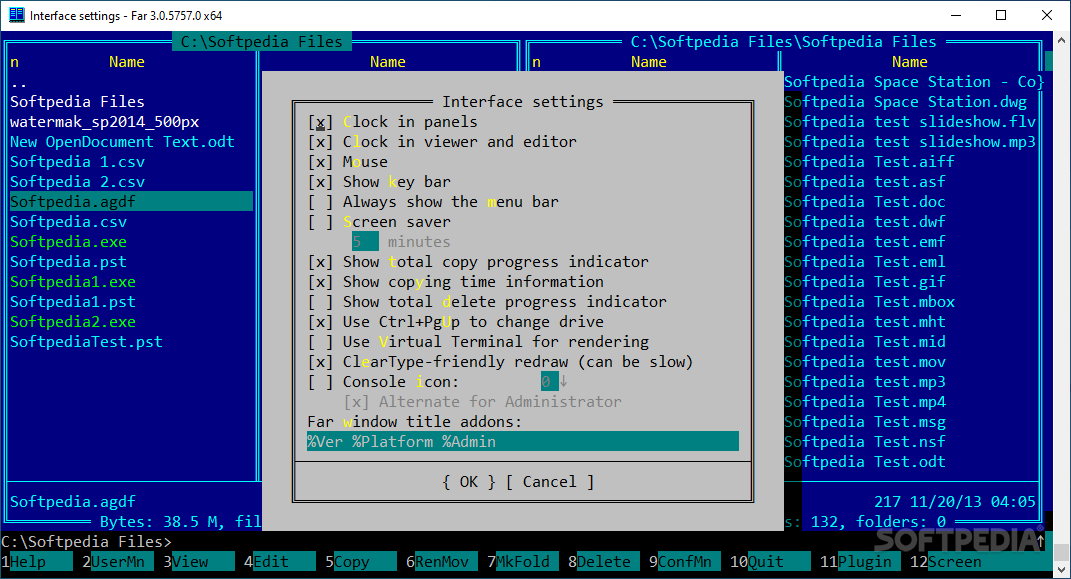The width and height of the screenshot is (1071, 579).
Task: Click 8 Delete in key bar
Action: coord(604,562)
